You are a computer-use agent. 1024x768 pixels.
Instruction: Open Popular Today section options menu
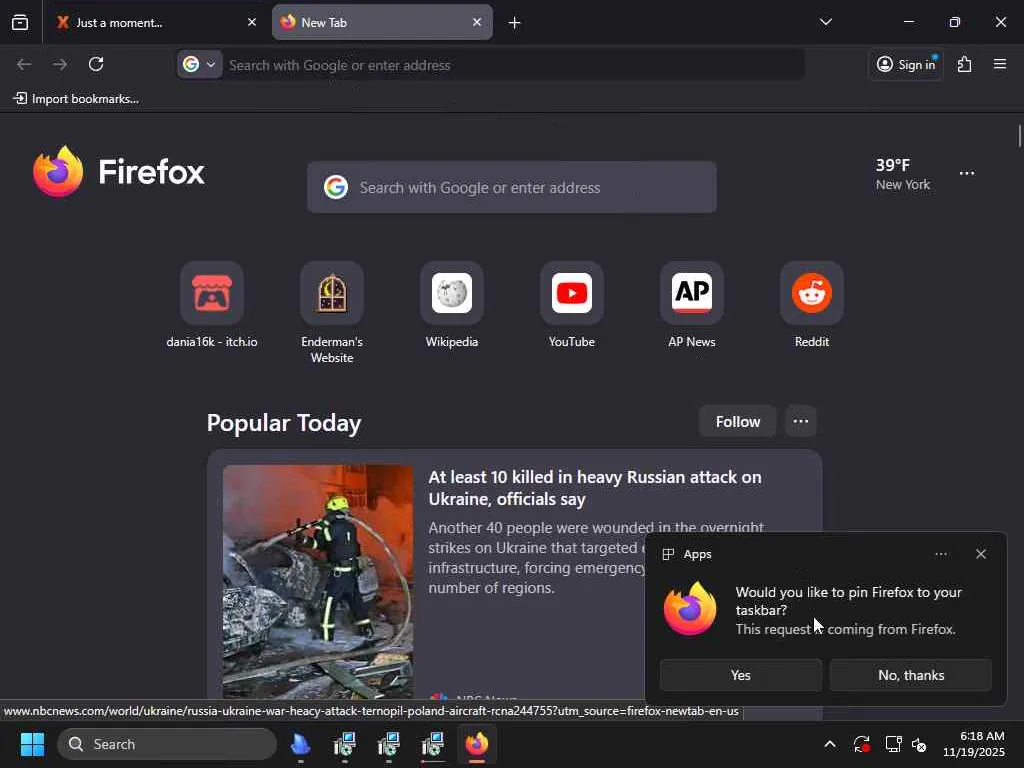(801, 421)
